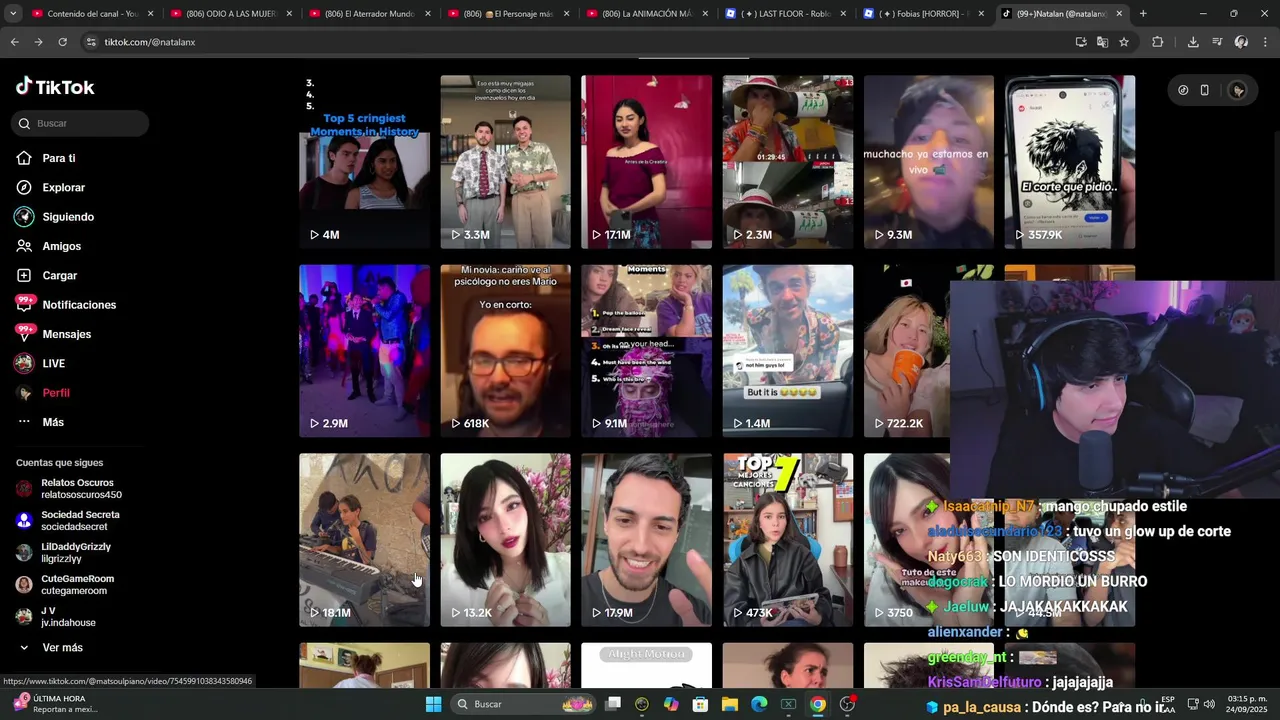Open the Top 5 cringiest Moments video
Image resolution: width=1280 pixels, height=720 pixels.
pos(364,162)
